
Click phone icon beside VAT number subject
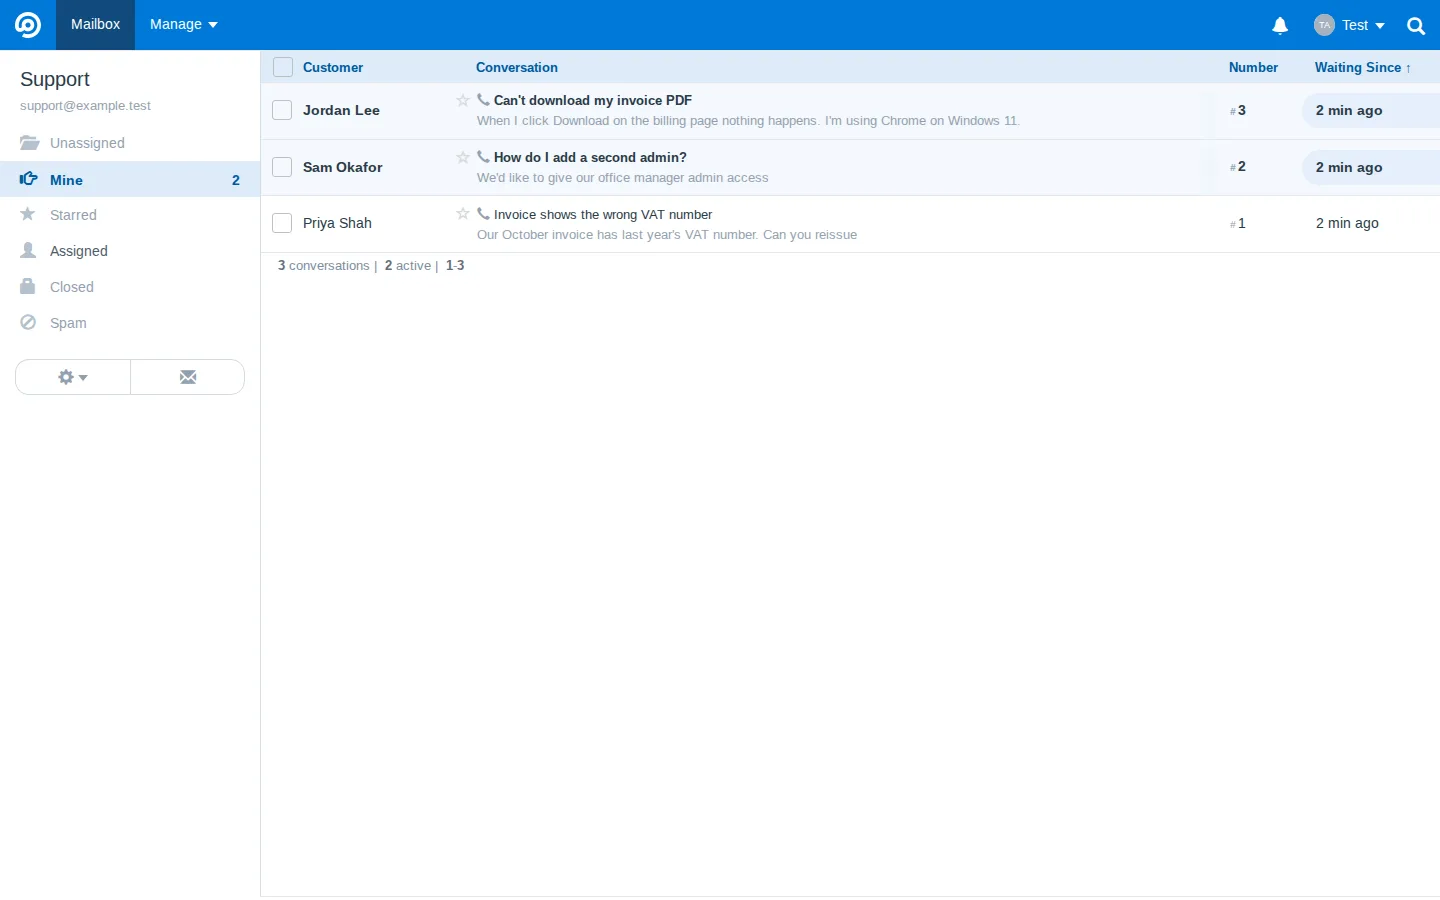(483, 214)
